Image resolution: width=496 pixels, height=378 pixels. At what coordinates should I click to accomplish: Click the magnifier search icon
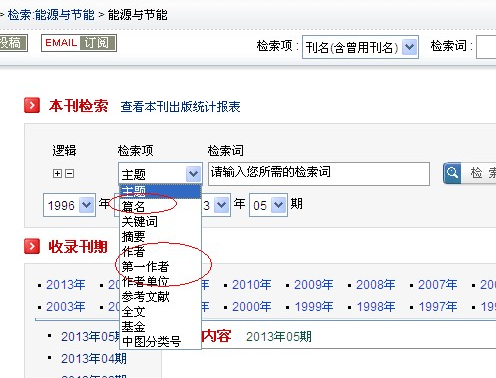tap(452, 173)
